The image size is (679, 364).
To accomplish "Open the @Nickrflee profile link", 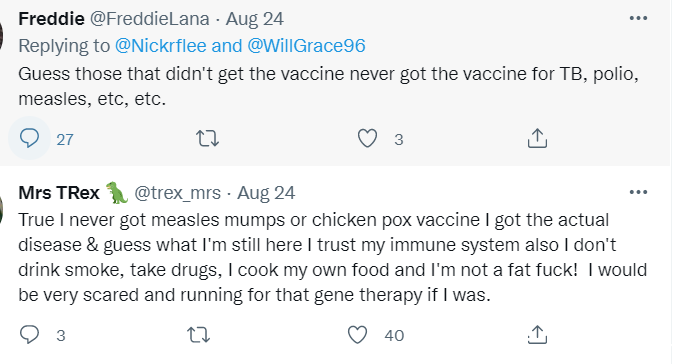I will tap(161, 46).
